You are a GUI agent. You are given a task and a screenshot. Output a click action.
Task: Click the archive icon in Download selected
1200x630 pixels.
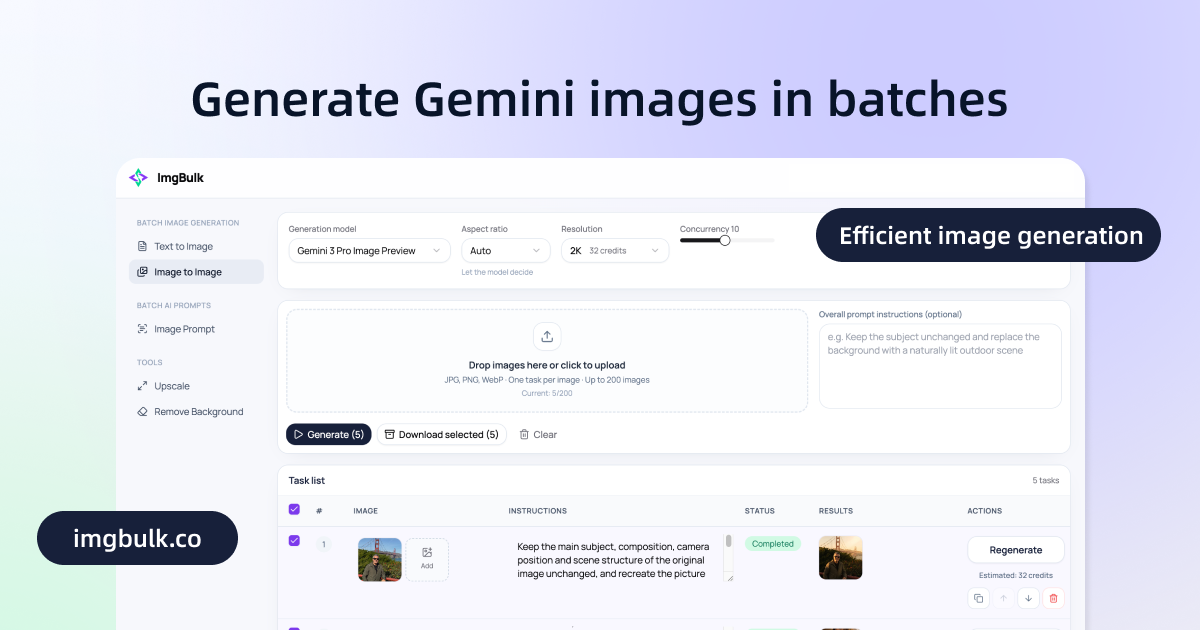tap(389, 435)
